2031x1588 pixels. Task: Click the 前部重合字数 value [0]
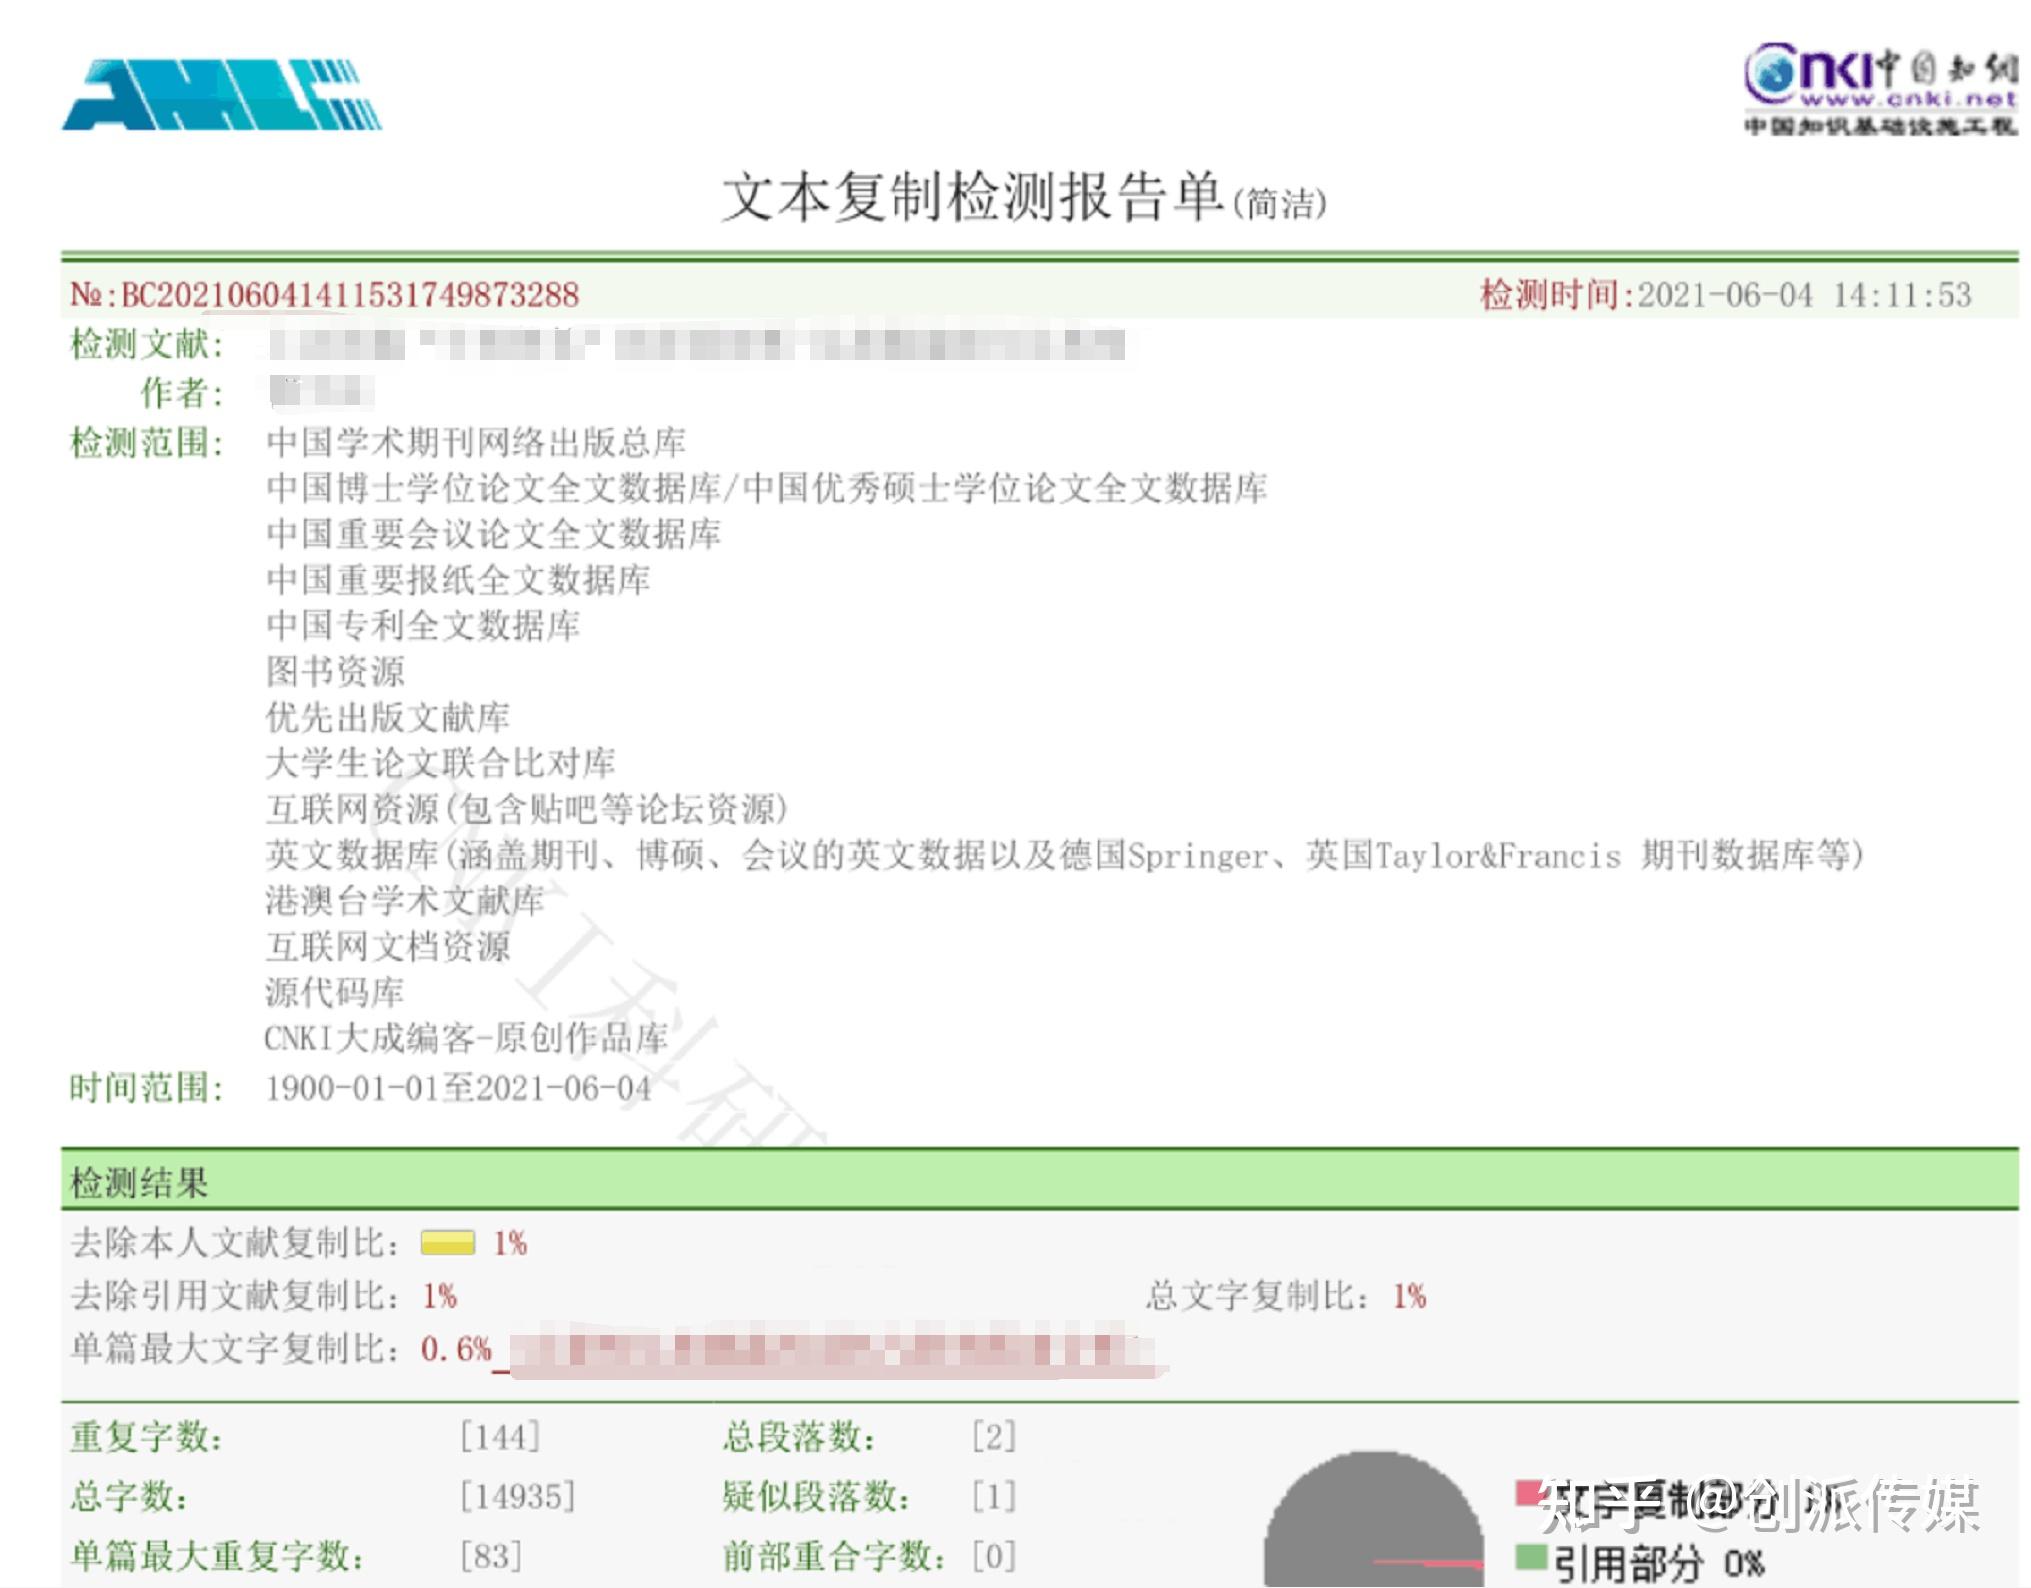pyautogui.click(x=994, y=1556)
